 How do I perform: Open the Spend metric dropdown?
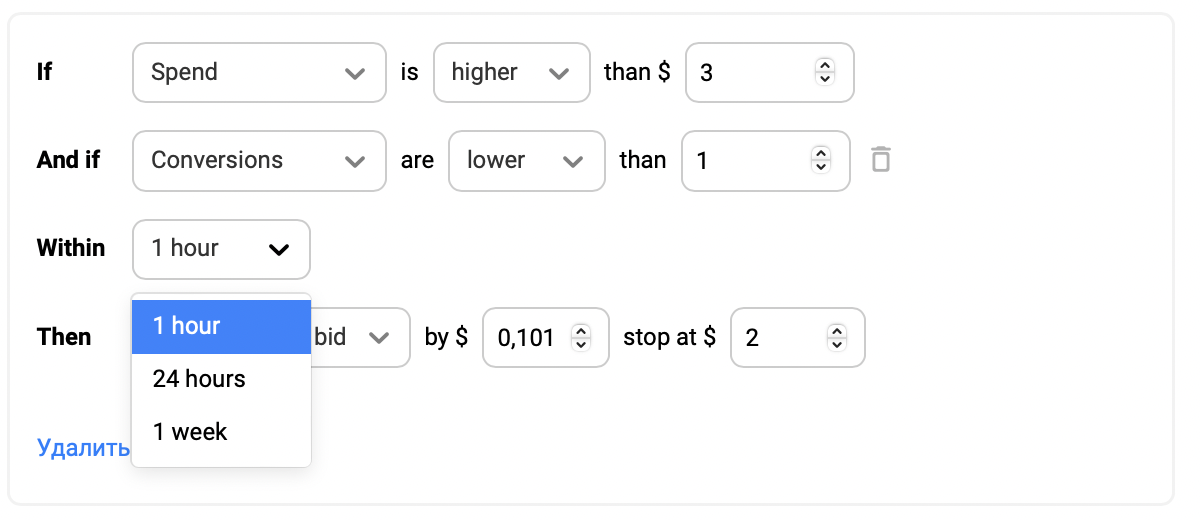click(x=259, y=72)
